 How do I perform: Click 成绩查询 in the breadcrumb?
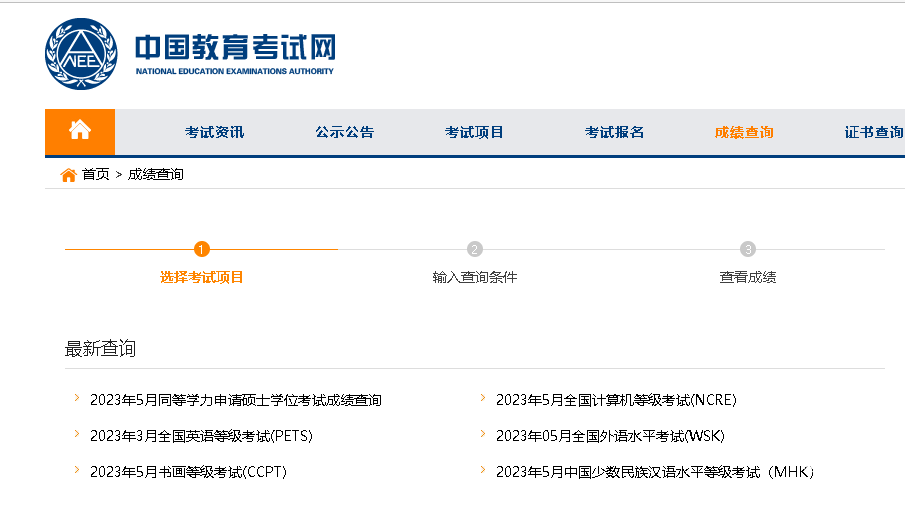155,174
